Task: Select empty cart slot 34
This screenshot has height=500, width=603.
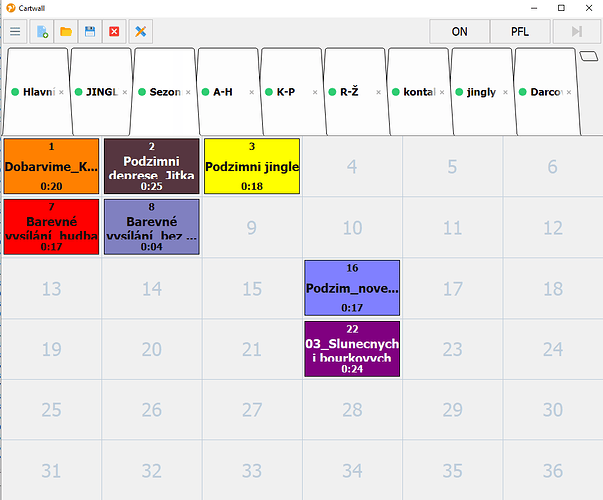Action: point(352,470)
